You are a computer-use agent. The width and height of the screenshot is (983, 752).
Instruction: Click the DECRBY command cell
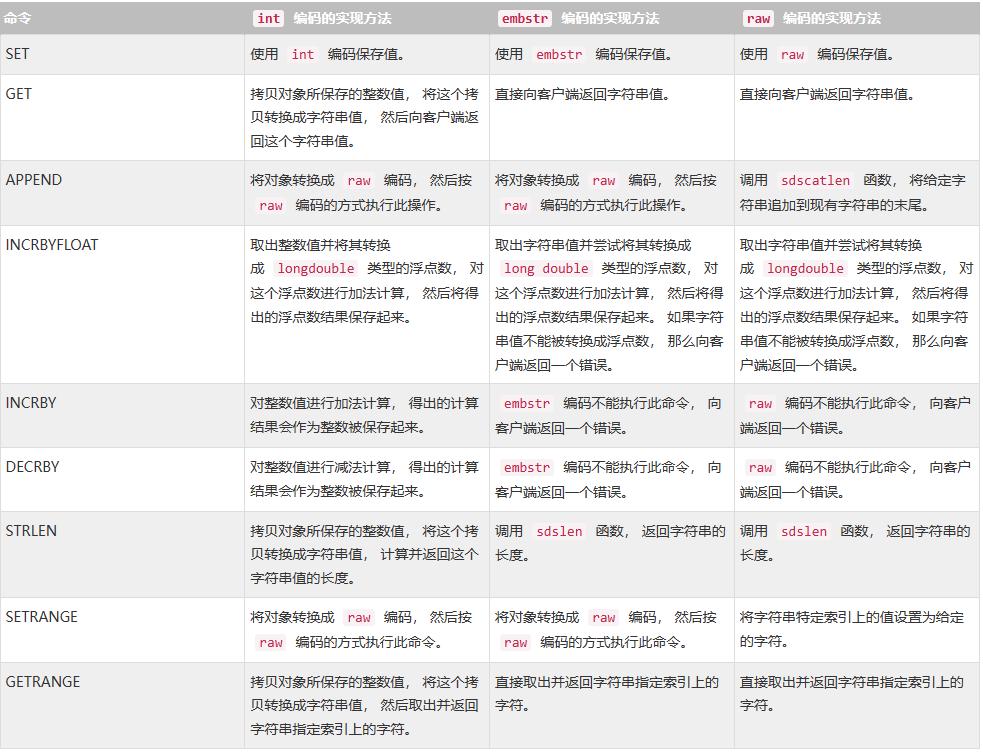tap(122, 479)
